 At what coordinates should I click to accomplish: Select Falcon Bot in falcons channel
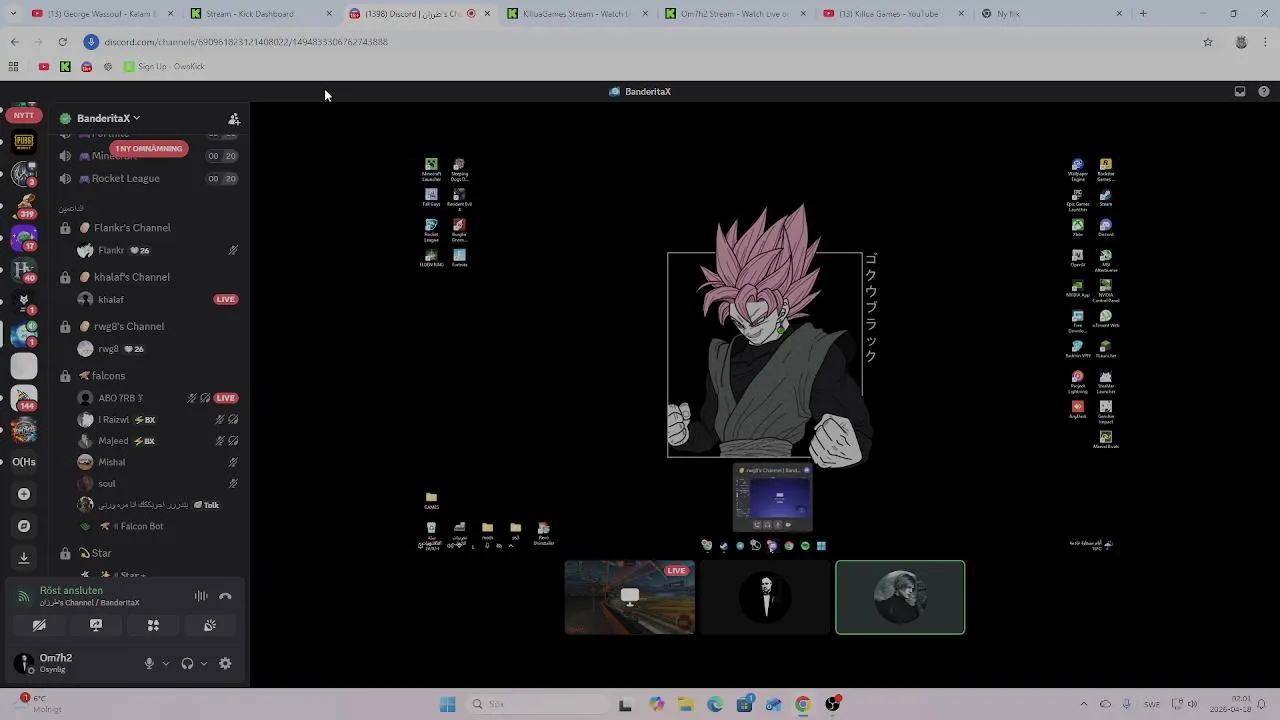pos(160,526)
